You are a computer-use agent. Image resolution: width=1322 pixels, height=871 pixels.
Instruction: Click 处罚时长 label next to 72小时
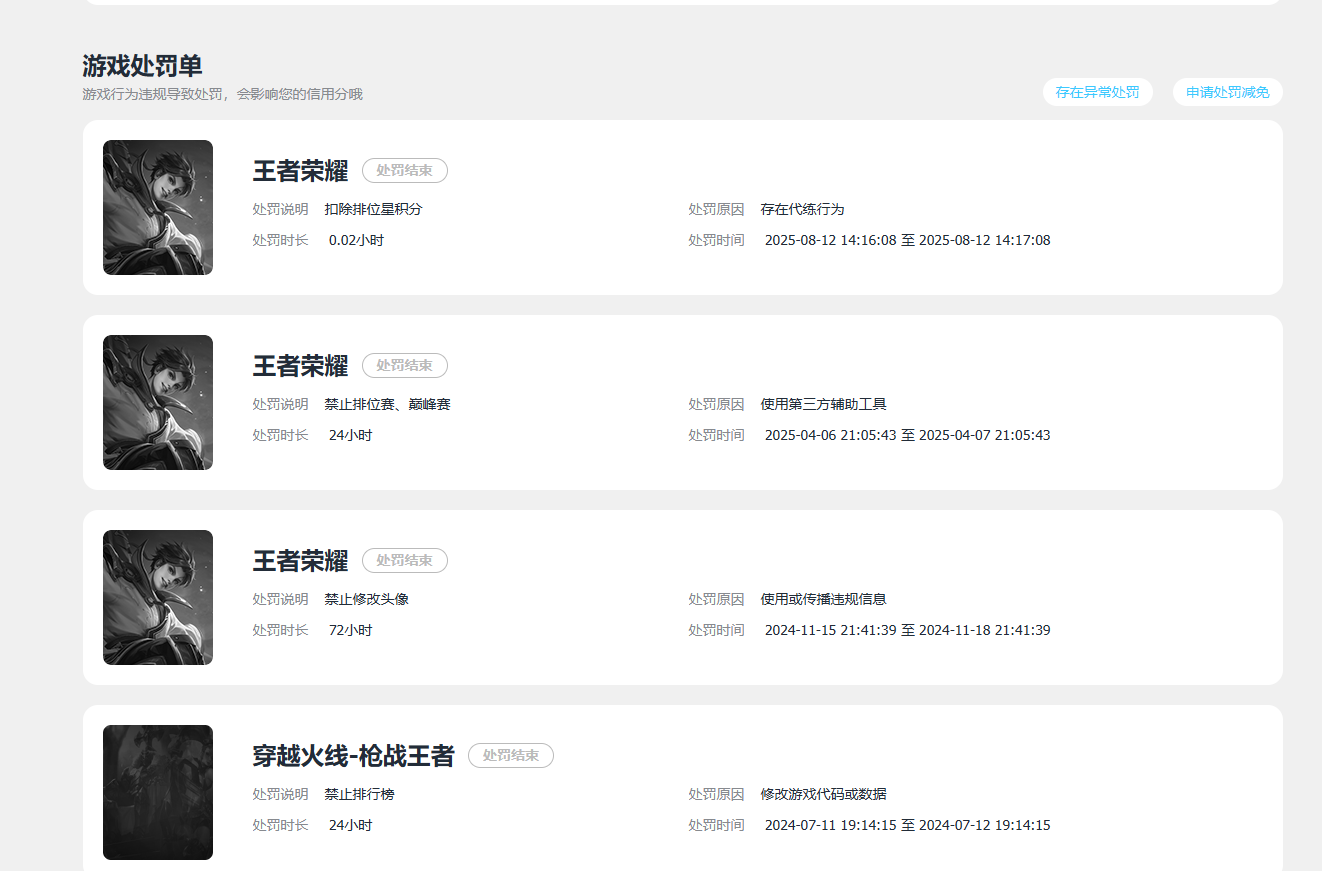[280, 631]
